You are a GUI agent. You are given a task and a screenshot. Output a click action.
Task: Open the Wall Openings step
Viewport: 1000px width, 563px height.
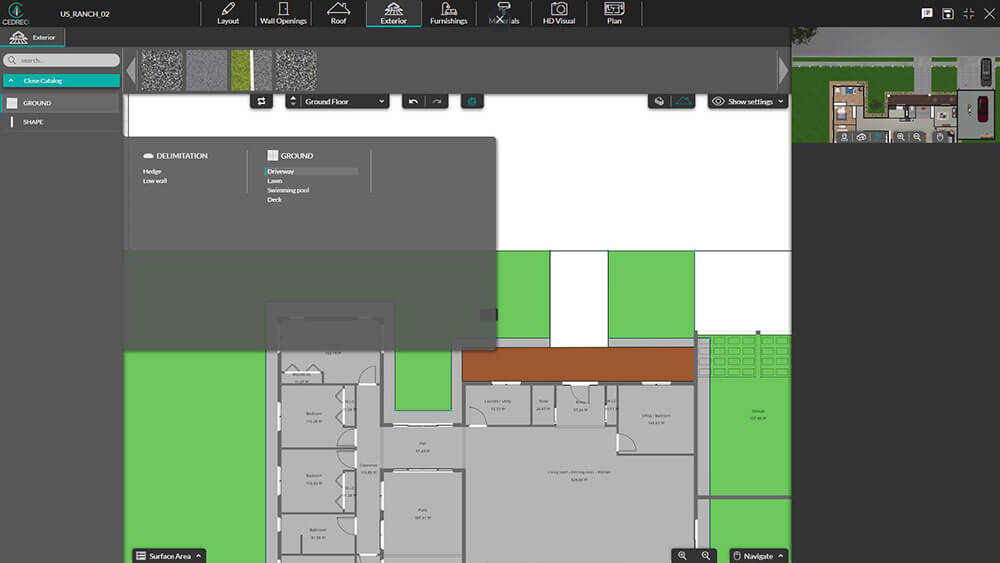click(x=283, y=13)
